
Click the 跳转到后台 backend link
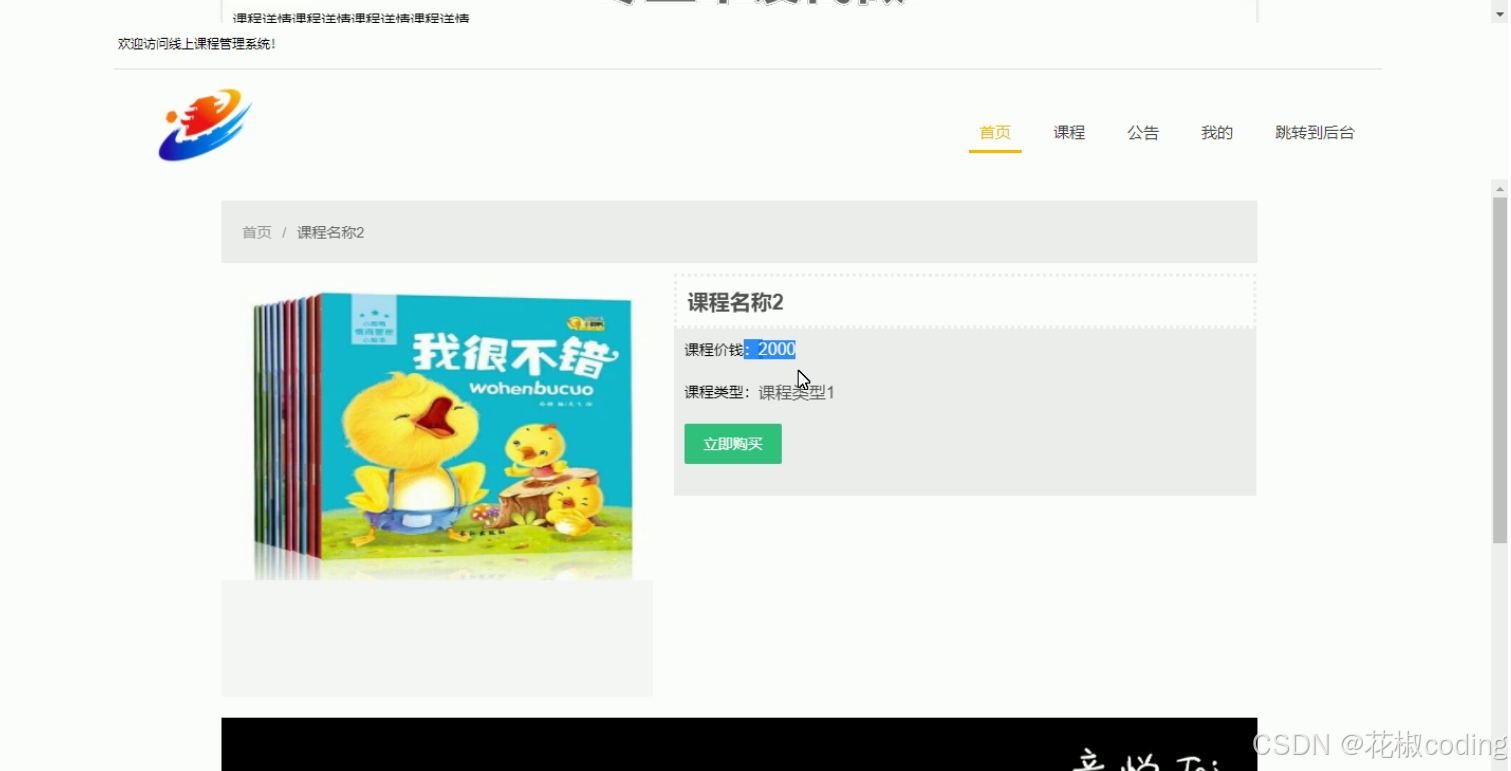(x=1313, y=132)
